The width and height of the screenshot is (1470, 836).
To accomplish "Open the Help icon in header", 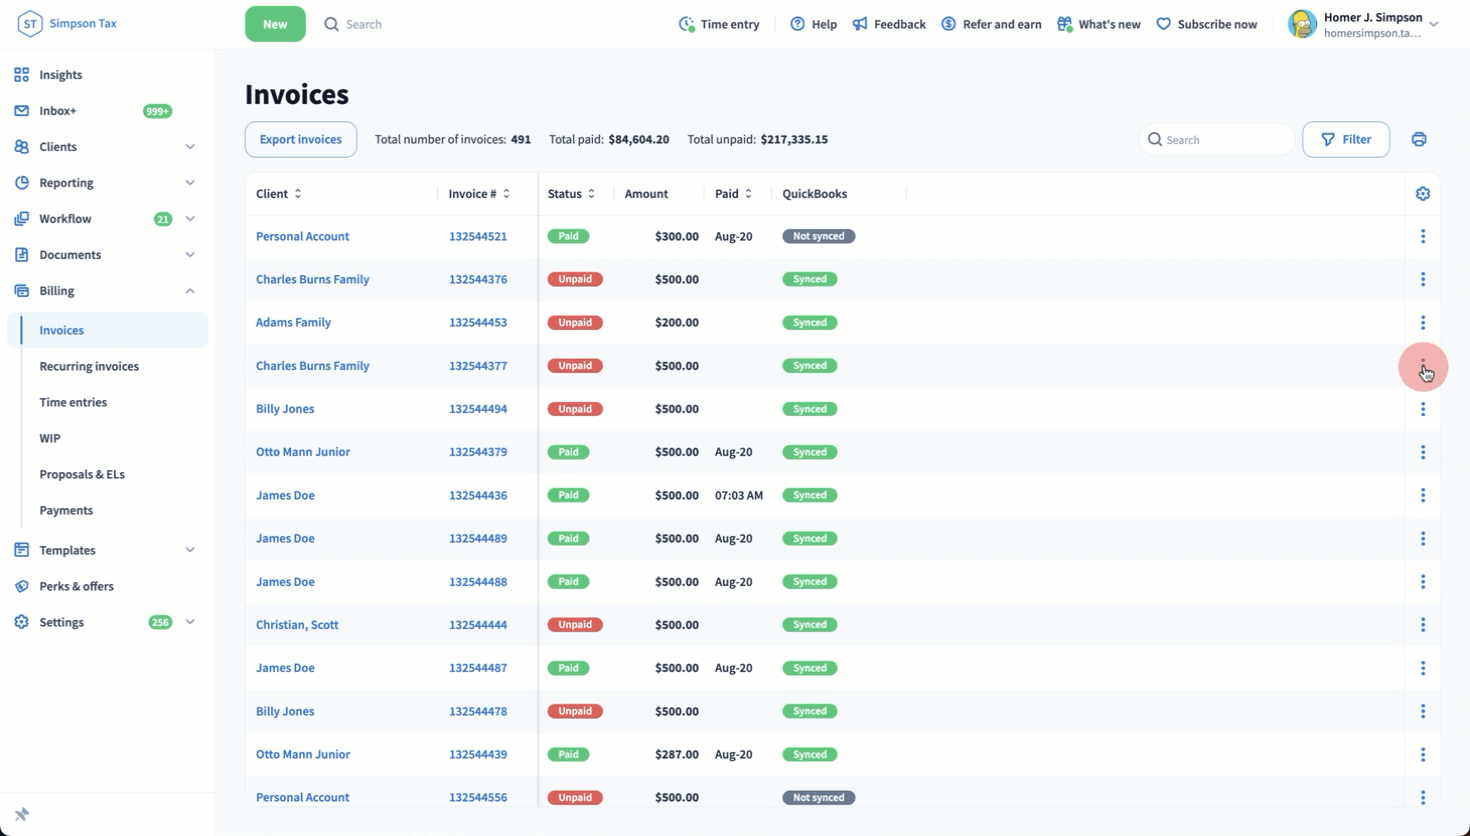I will click(797, 24).
